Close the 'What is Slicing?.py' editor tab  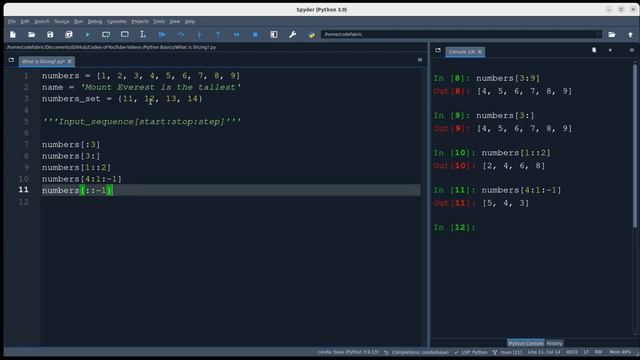70,61
